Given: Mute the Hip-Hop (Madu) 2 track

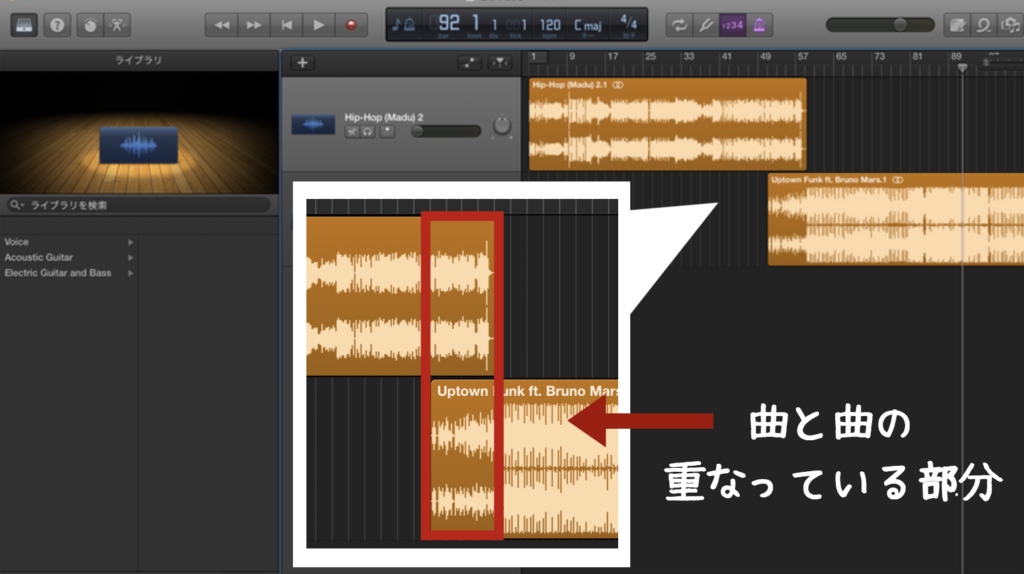Looking at the screenshot, I should (352, 132).
